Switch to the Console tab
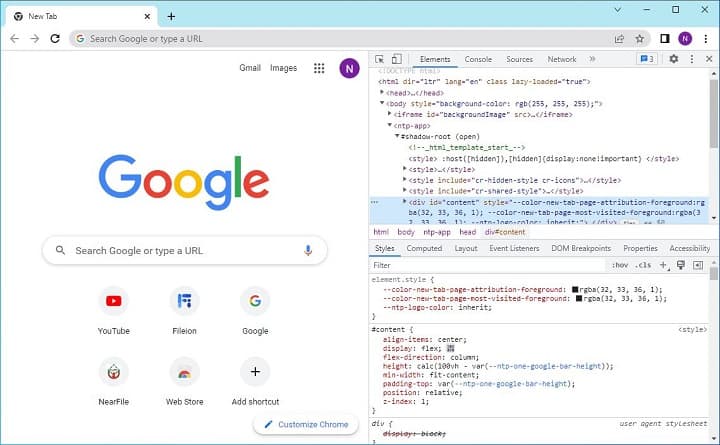Image resolution: width=720 pixels, height=445 pixels. (478, 59)
